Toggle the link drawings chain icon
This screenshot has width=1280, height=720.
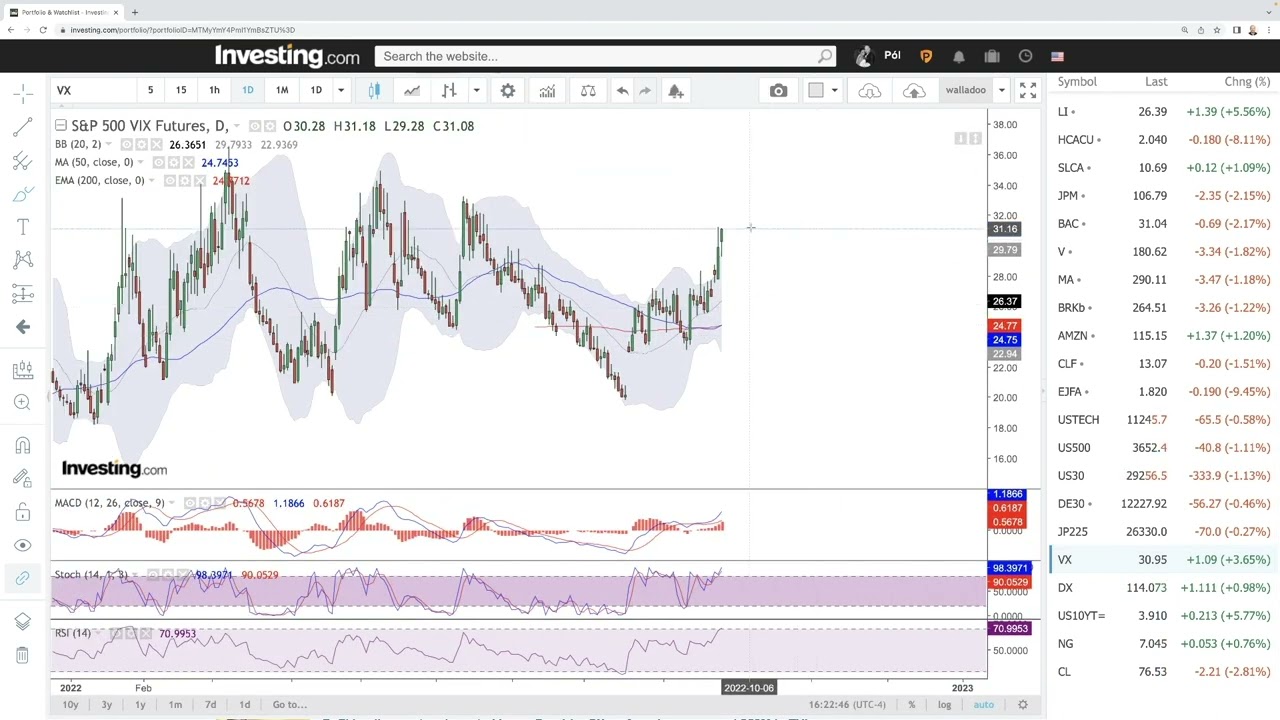22,578
